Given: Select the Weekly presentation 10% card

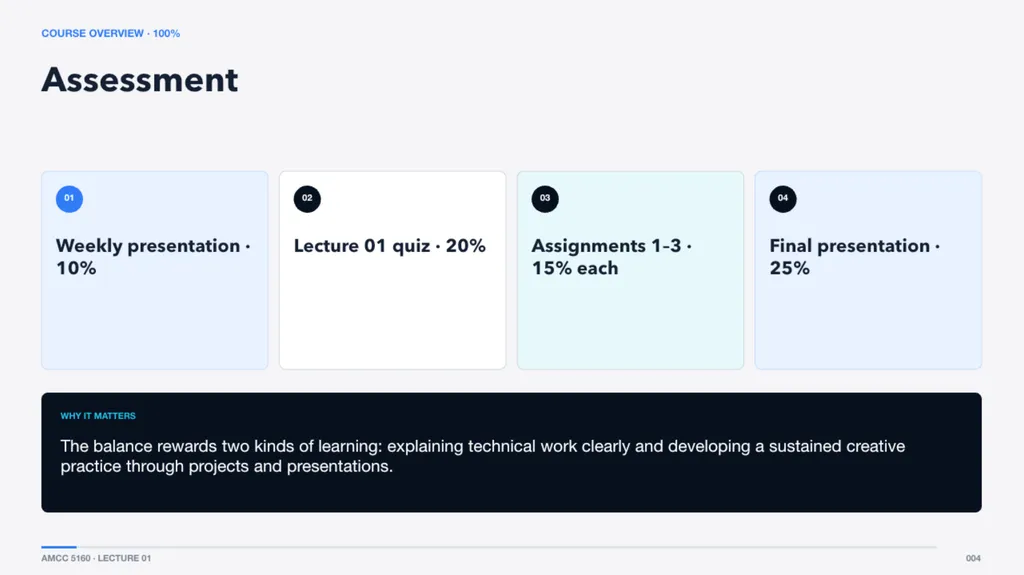Looking at the screenshot, I should [x=155, y=271].
